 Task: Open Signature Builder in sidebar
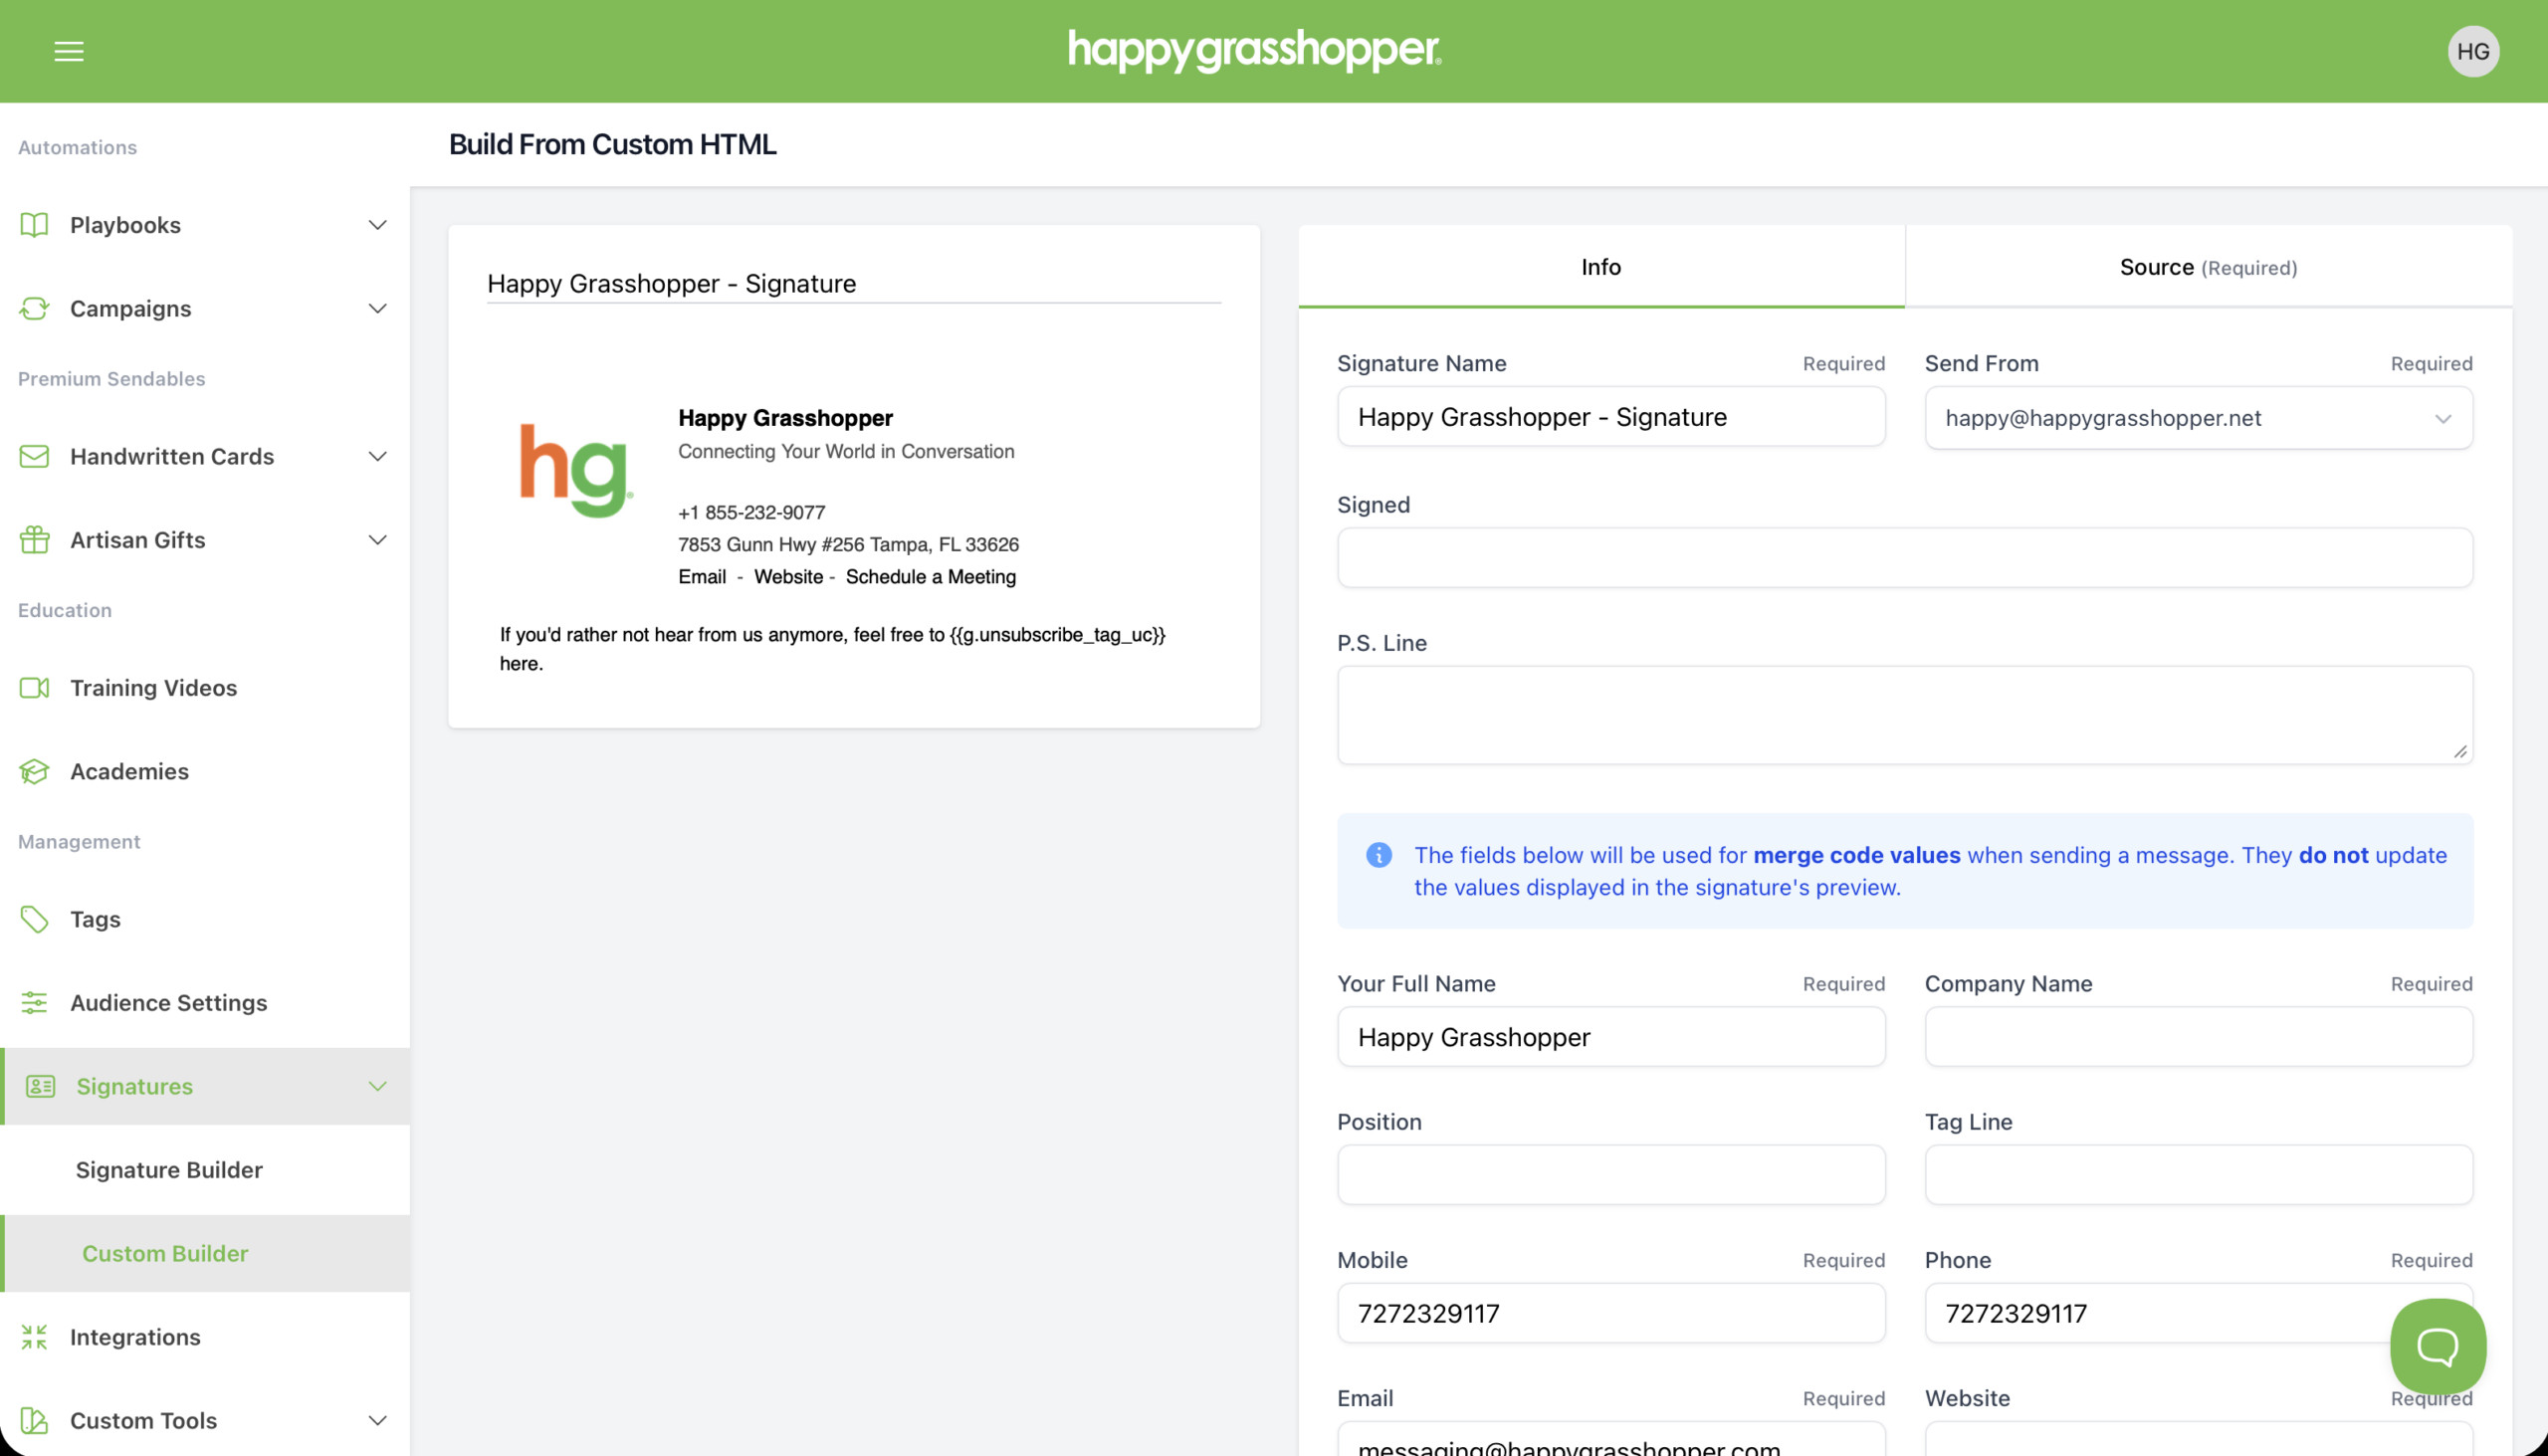pos(169,1170)
